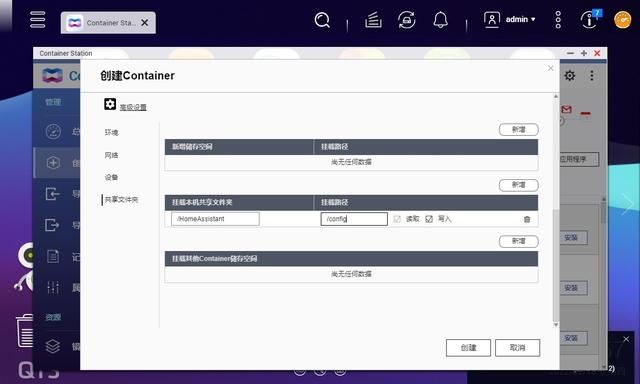Open the 高级设置 link
Screen dimensions: 640x384
(x=133, y=107)
